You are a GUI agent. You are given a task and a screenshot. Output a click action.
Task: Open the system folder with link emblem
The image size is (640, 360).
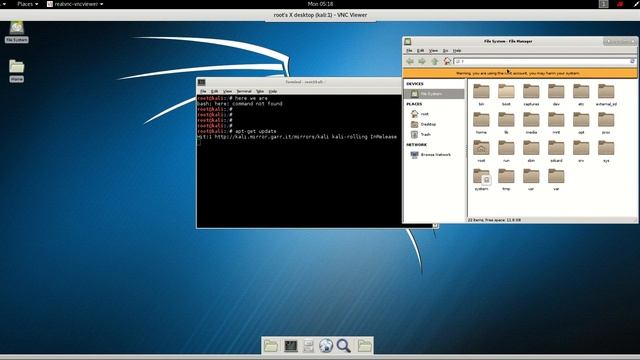(482, 180)
